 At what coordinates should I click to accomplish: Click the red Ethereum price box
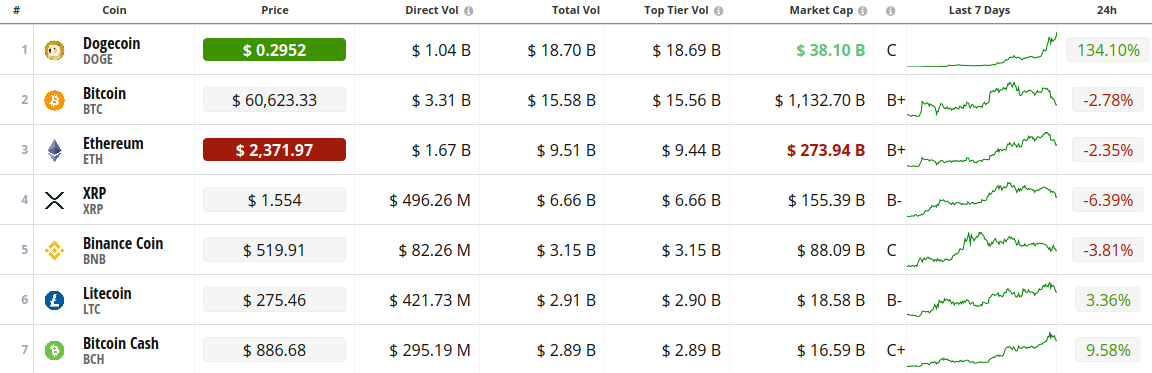[x=274, y=150]
